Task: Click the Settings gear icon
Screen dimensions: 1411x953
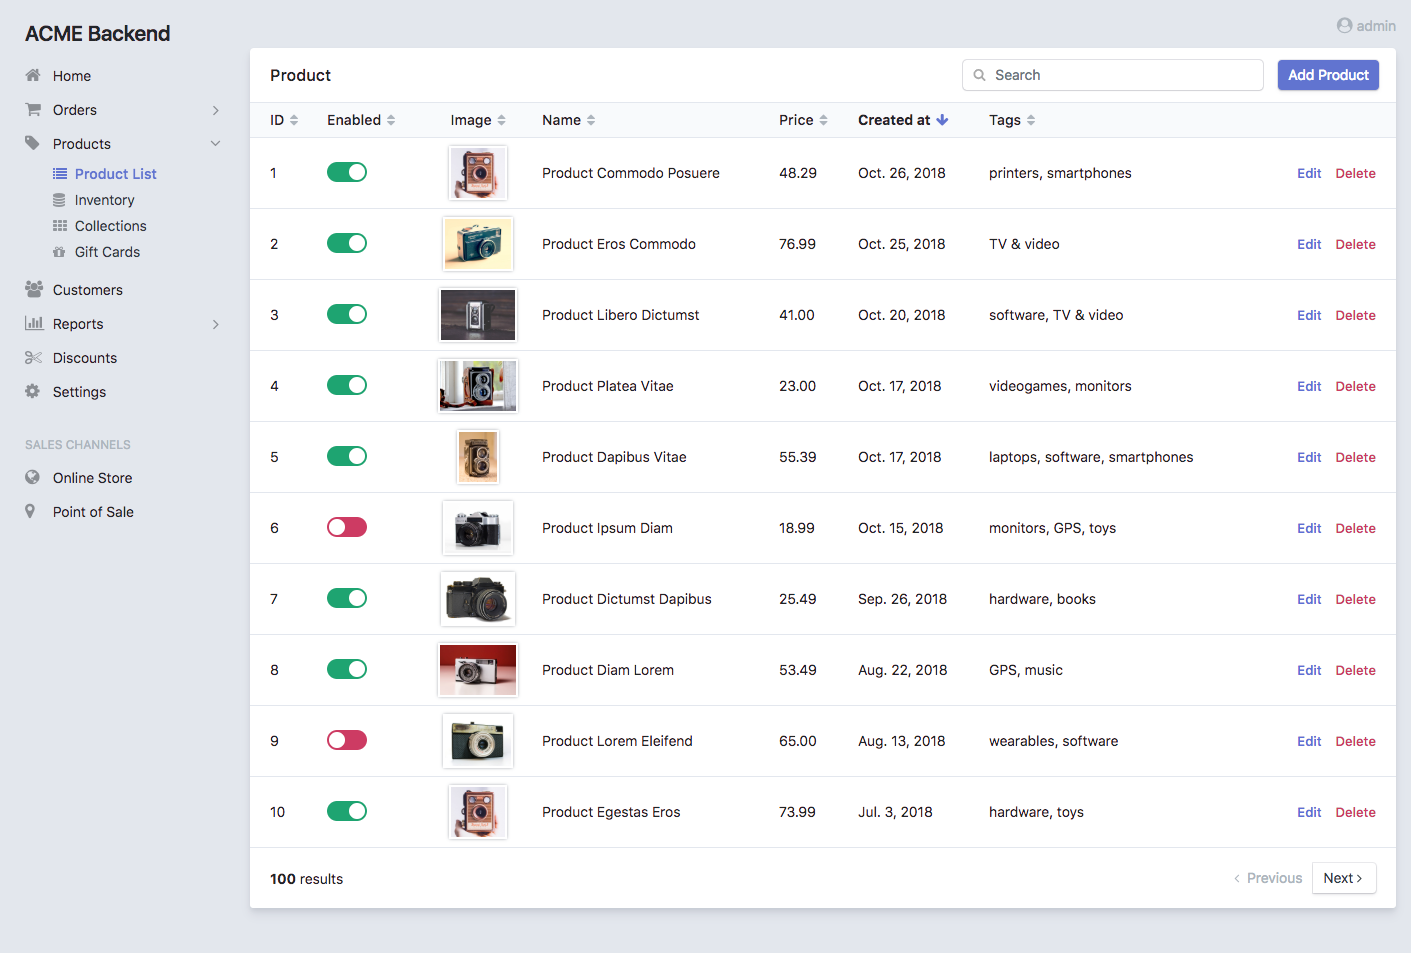Action: (x=33, y=392)
